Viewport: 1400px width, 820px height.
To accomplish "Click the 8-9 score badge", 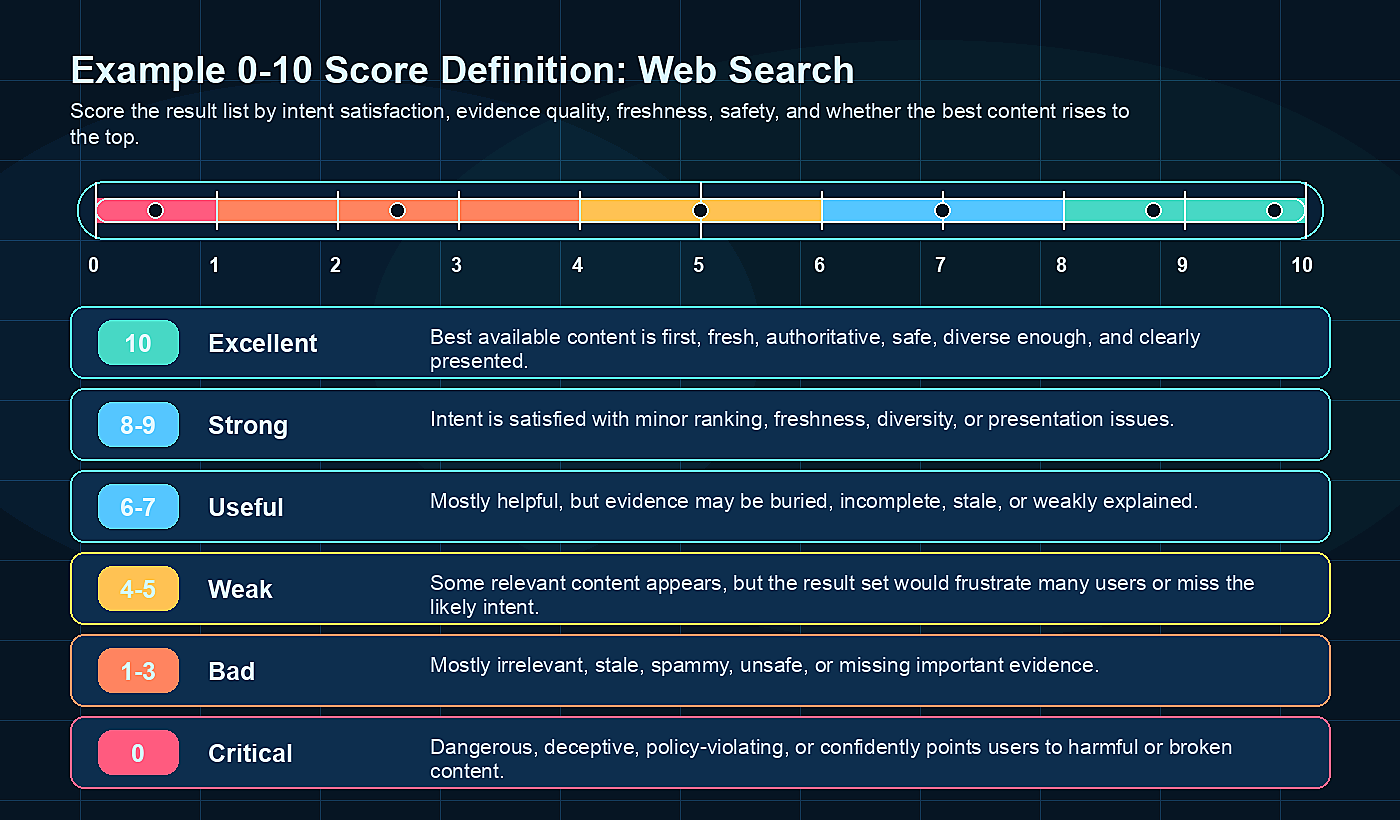I will coord(138,425).
